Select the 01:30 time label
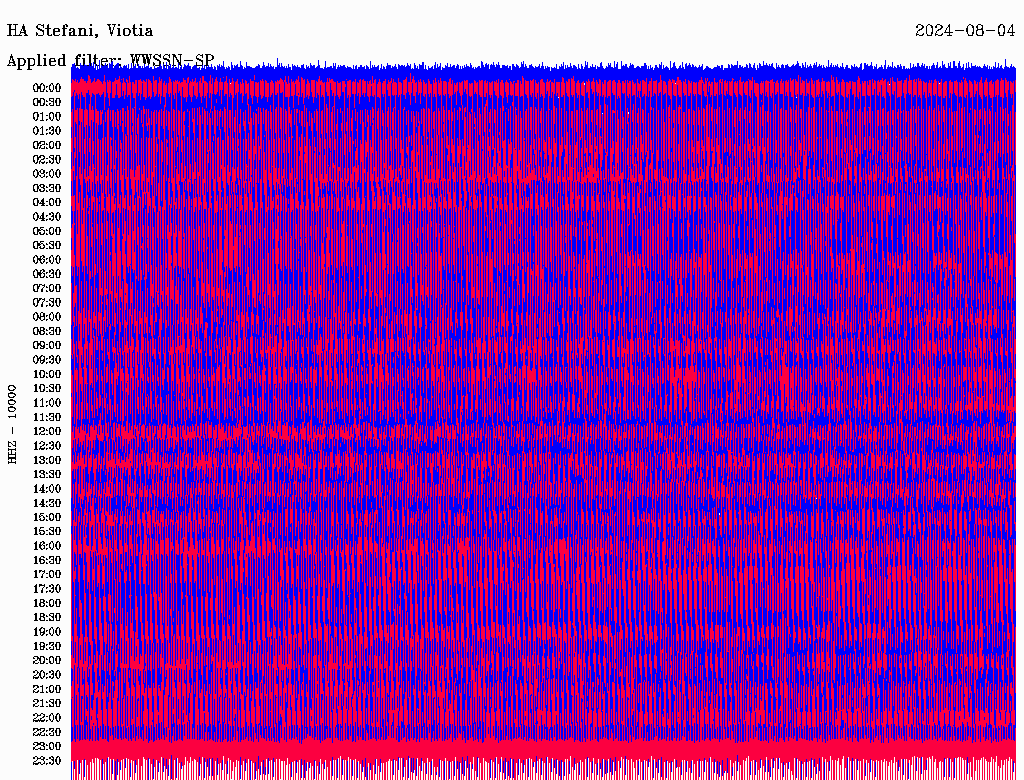1024x780 pixels. coord(47,131)
